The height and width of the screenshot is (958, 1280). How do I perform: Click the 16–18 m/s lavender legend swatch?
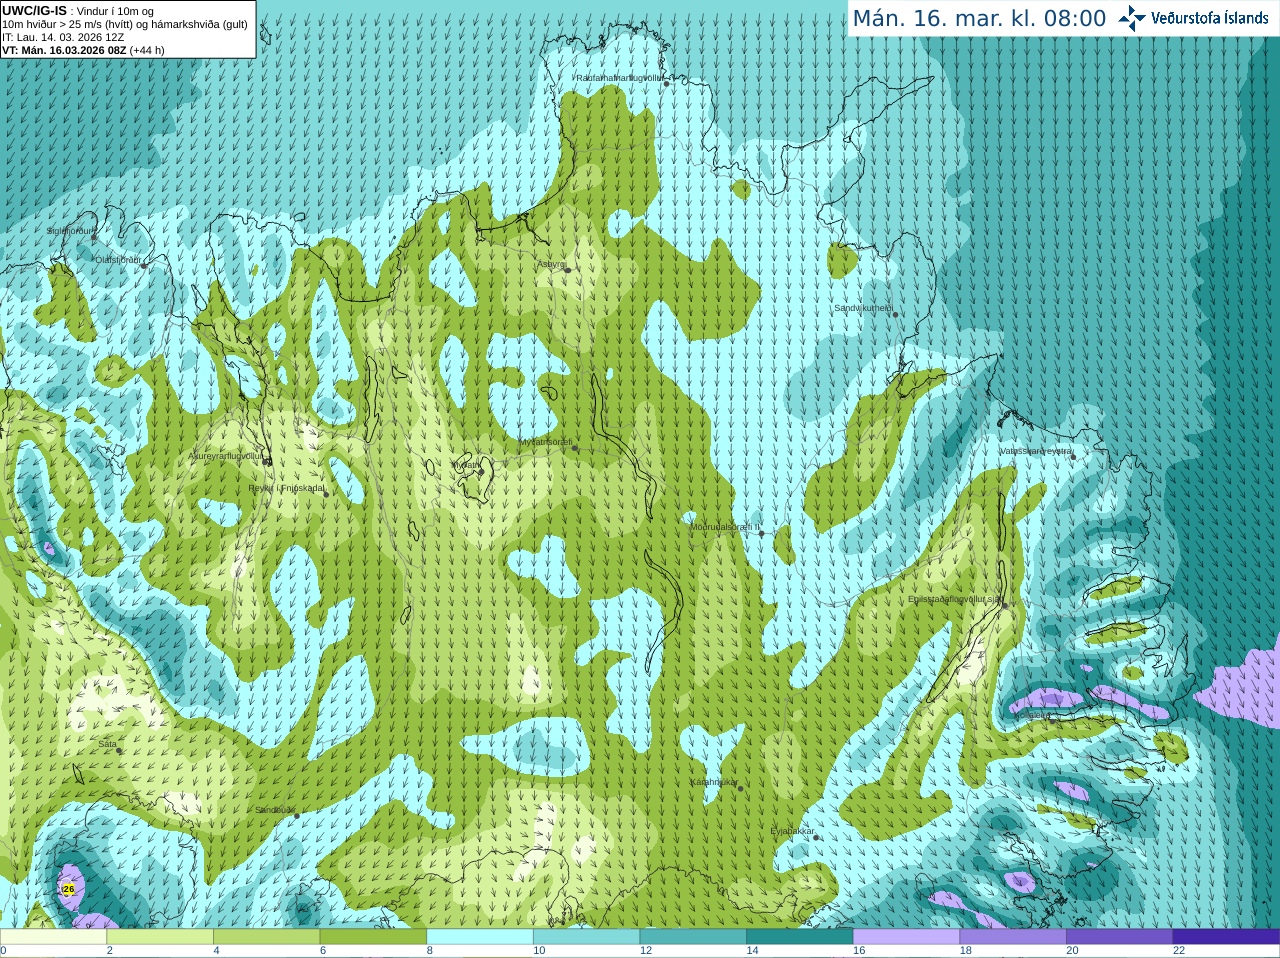[x=906, y=937]
